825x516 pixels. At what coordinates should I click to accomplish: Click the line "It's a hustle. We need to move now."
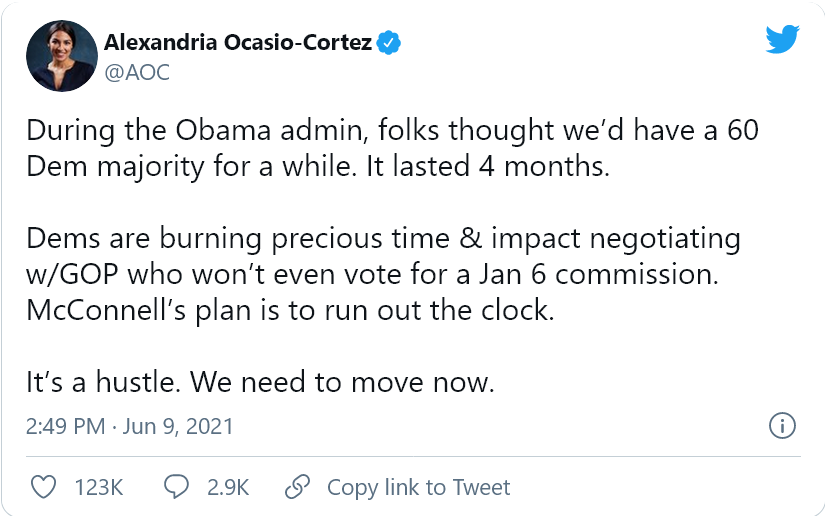click(259, 382)
